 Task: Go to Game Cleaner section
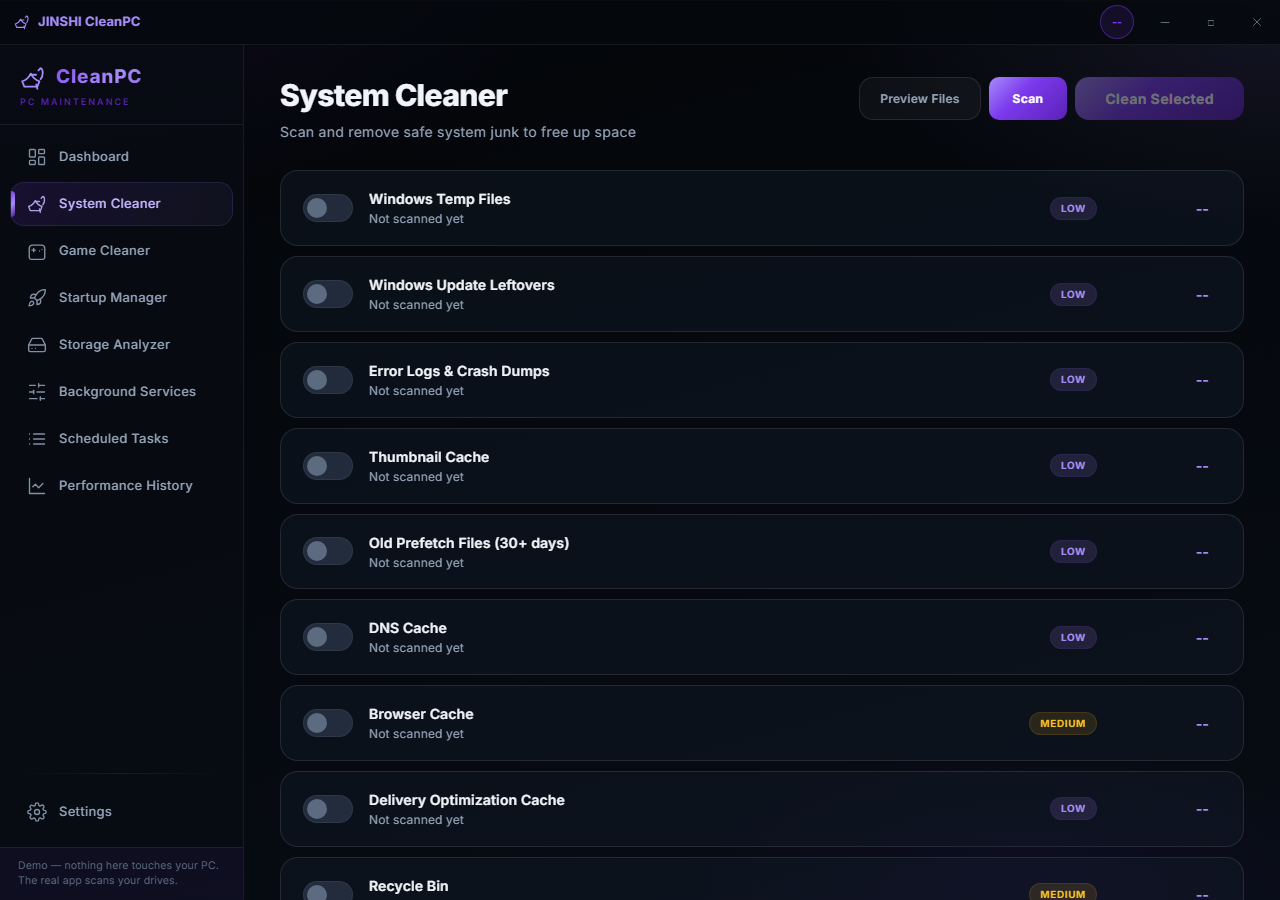pos(122,251)
